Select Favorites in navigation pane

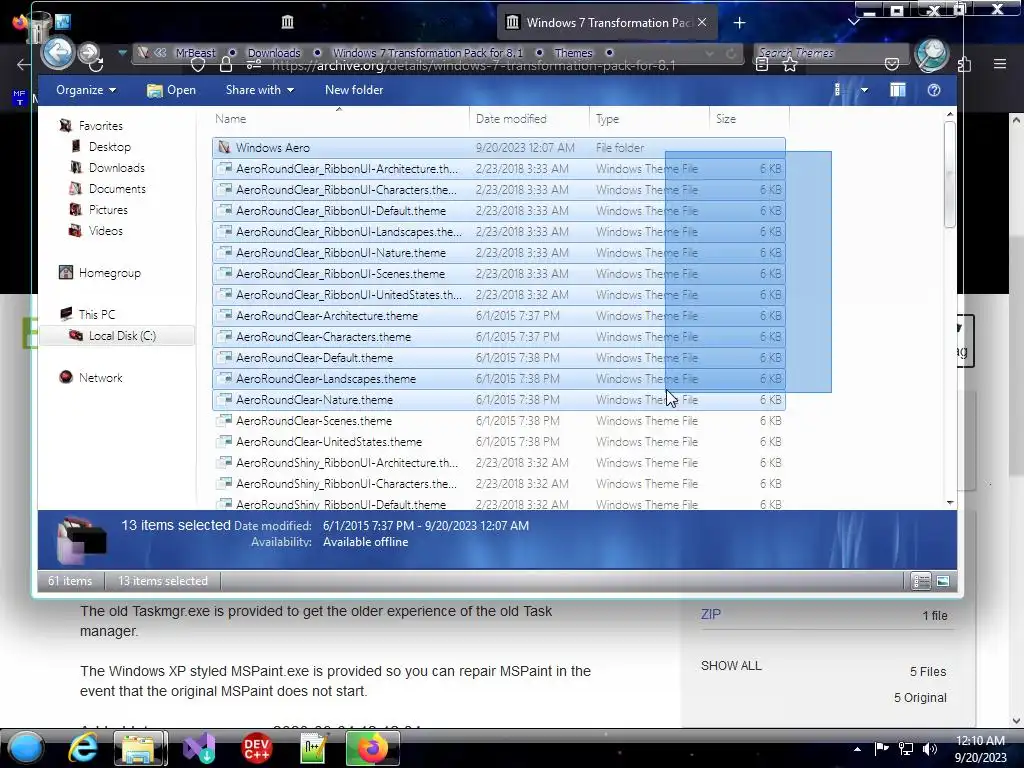[x=101, y=125]
